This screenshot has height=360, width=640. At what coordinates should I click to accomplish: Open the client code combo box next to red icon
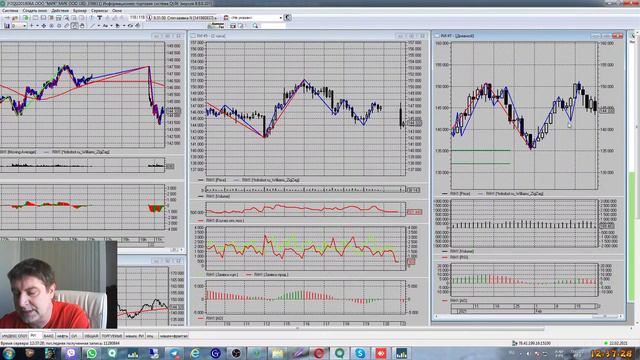point(256,18)
